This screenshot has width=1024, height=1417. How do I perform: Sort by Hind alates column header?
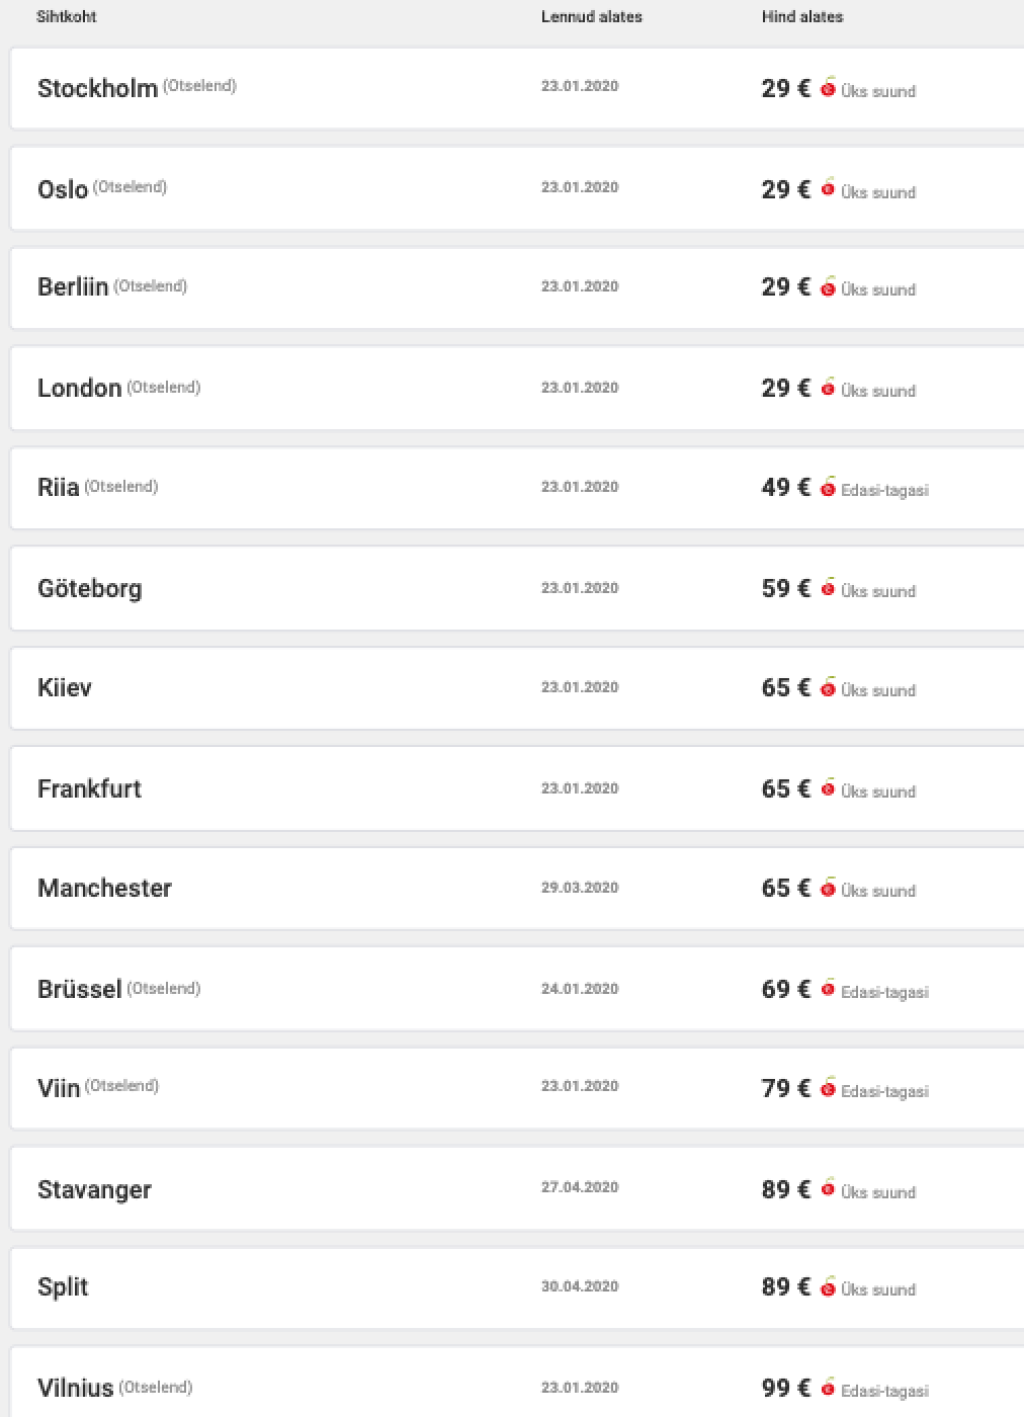click(x=802, y=17)
